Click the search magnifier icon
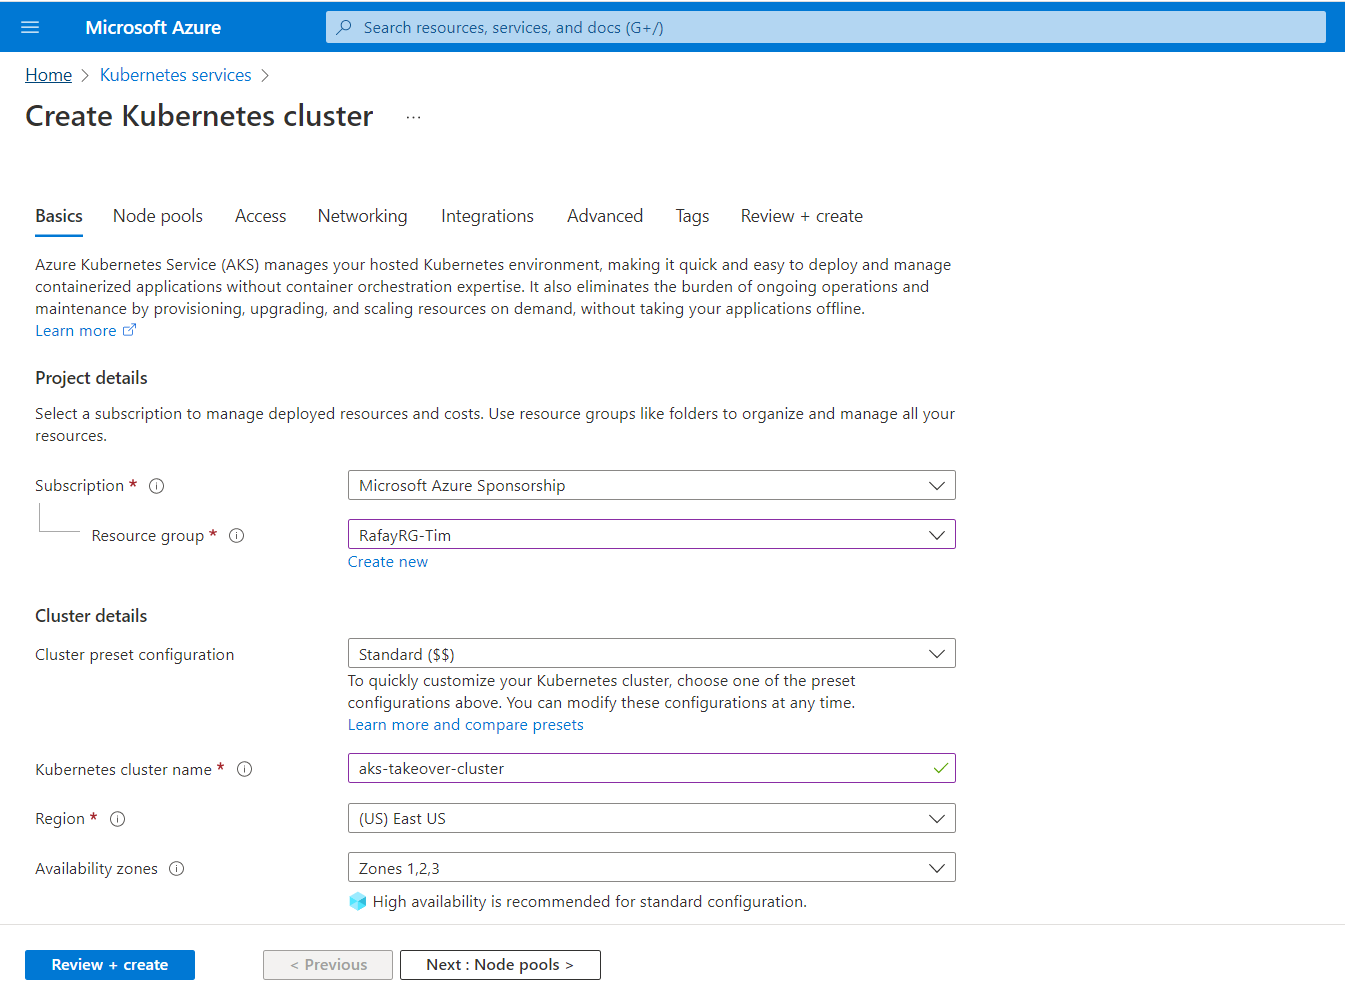This screenshot has height=989, width=1345. [x=344, y=27]
